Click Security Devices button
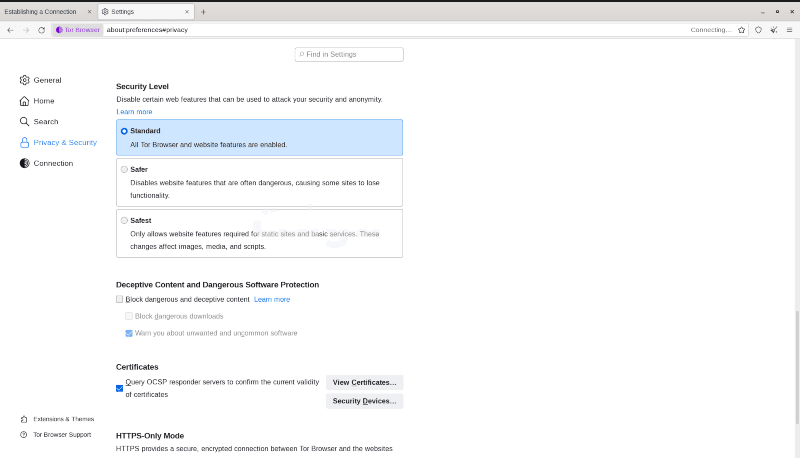This screenshot has height=458, width=800. pyautogui.click(x=364, y=401)
